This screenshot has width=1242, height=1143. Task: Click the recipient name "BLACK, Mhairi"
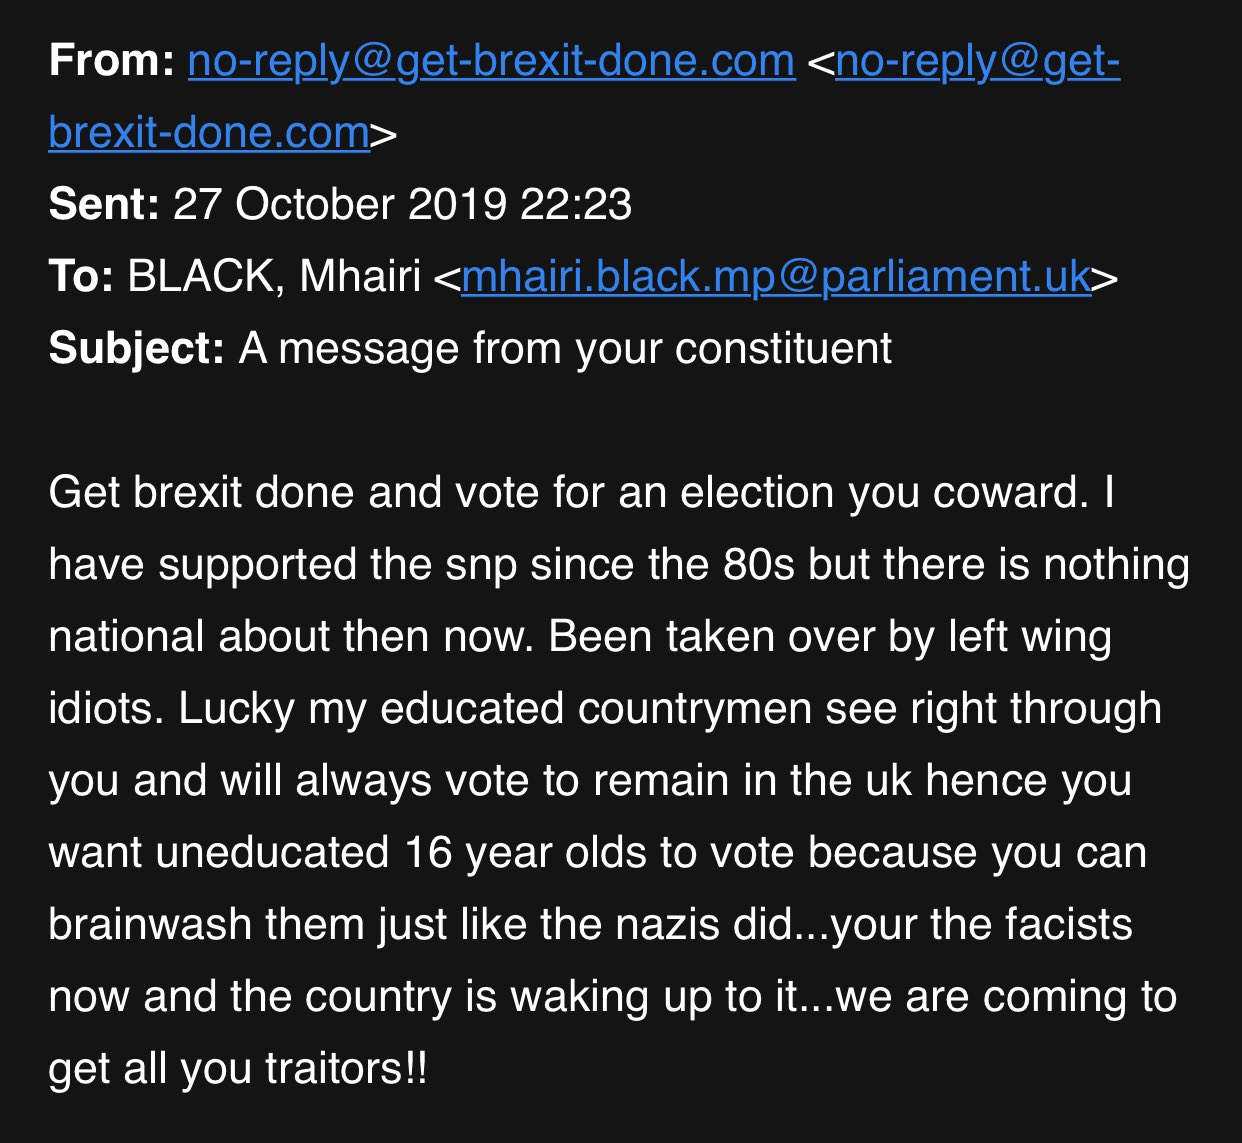[x=273, y=277]
